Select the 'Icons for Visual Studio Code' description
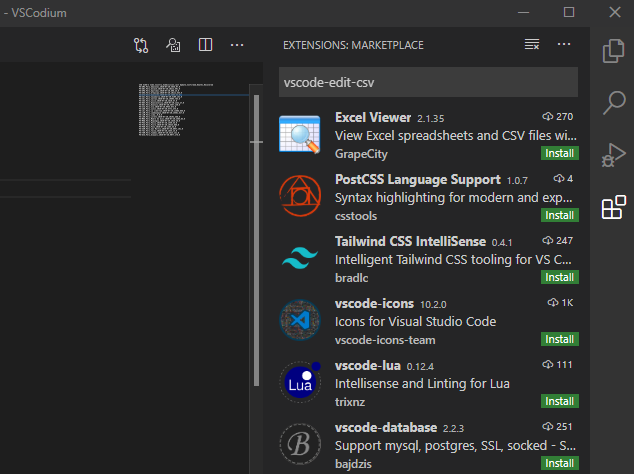634x474 pixels. [415, 322]
